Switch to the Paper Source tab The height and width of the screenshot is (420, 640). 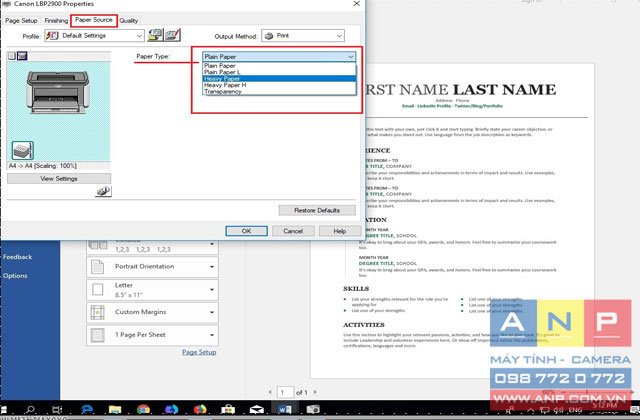pos(94,20)
